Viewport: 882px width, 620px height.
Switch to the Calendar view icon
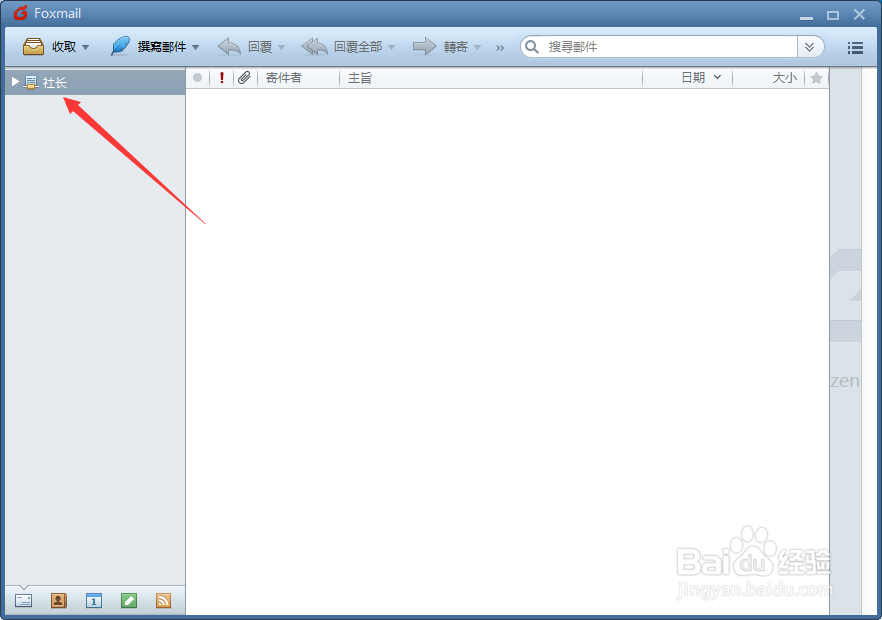93,600
